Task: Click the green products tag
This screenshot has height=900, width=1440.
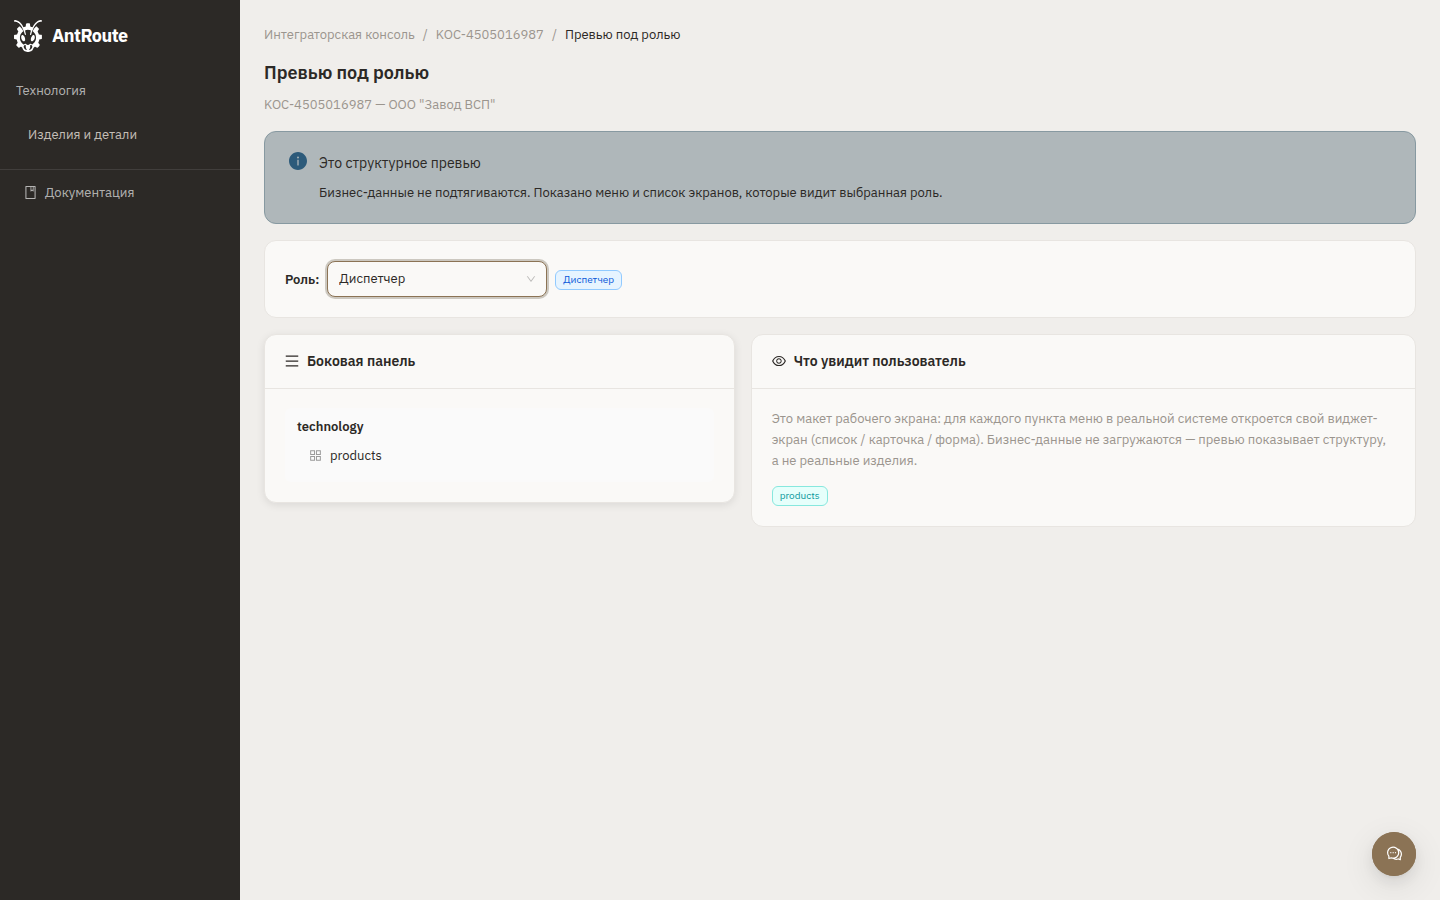Action: click(x=800, y=496)
